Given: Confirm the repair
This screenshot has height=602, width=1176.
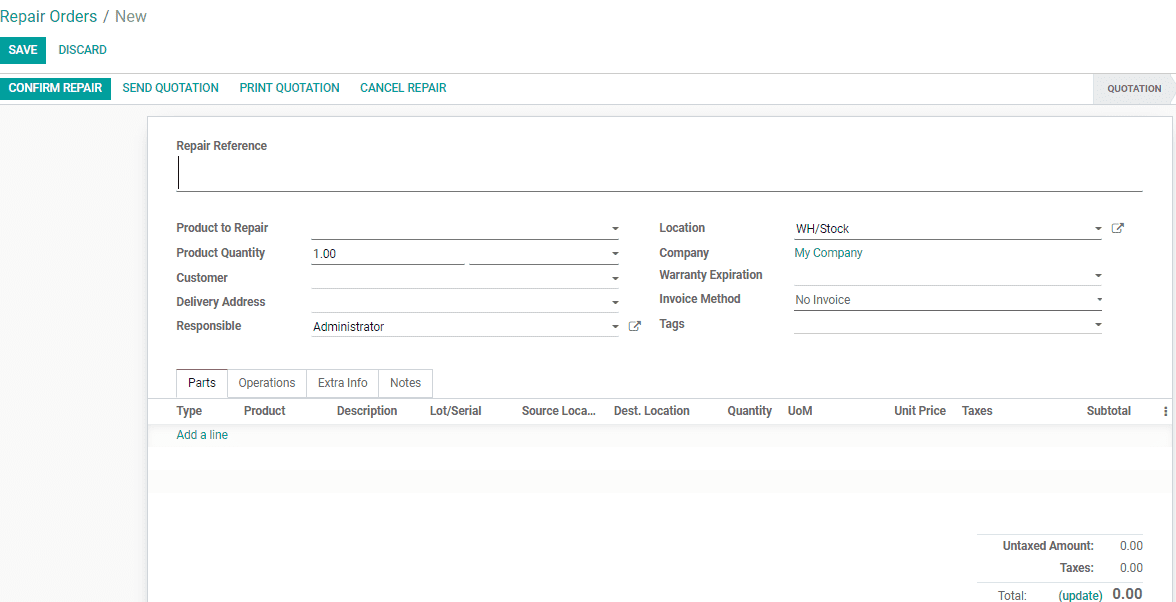Looking at the screenshot, I should [x=55, y=88].
